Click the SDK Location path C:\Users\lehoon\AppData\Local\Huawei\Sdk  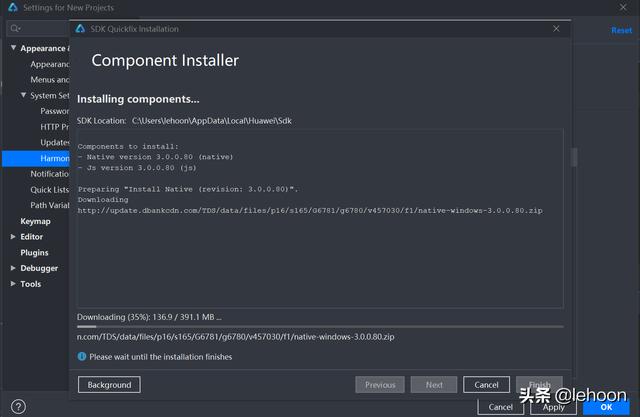[211, 121]
